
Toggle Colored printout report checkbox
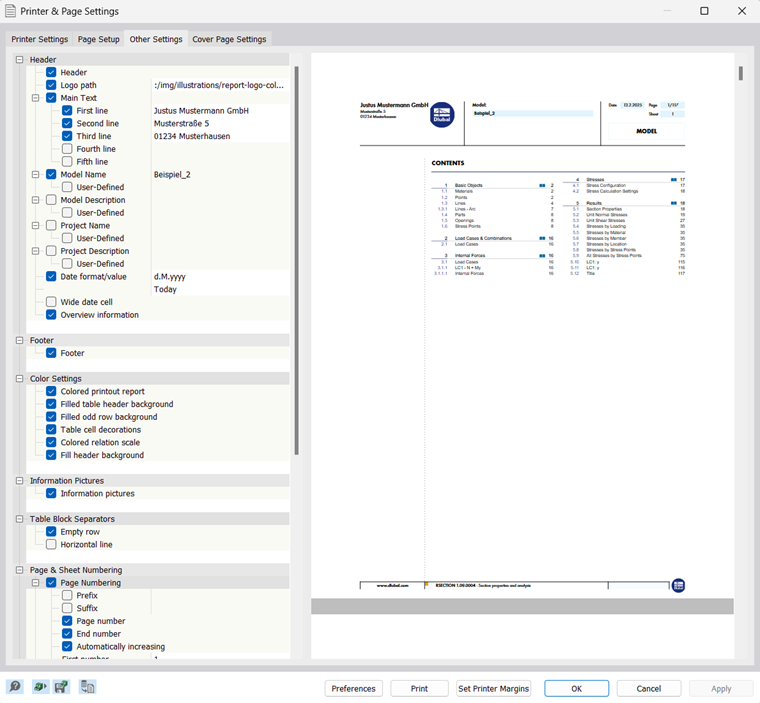[51, 391]
